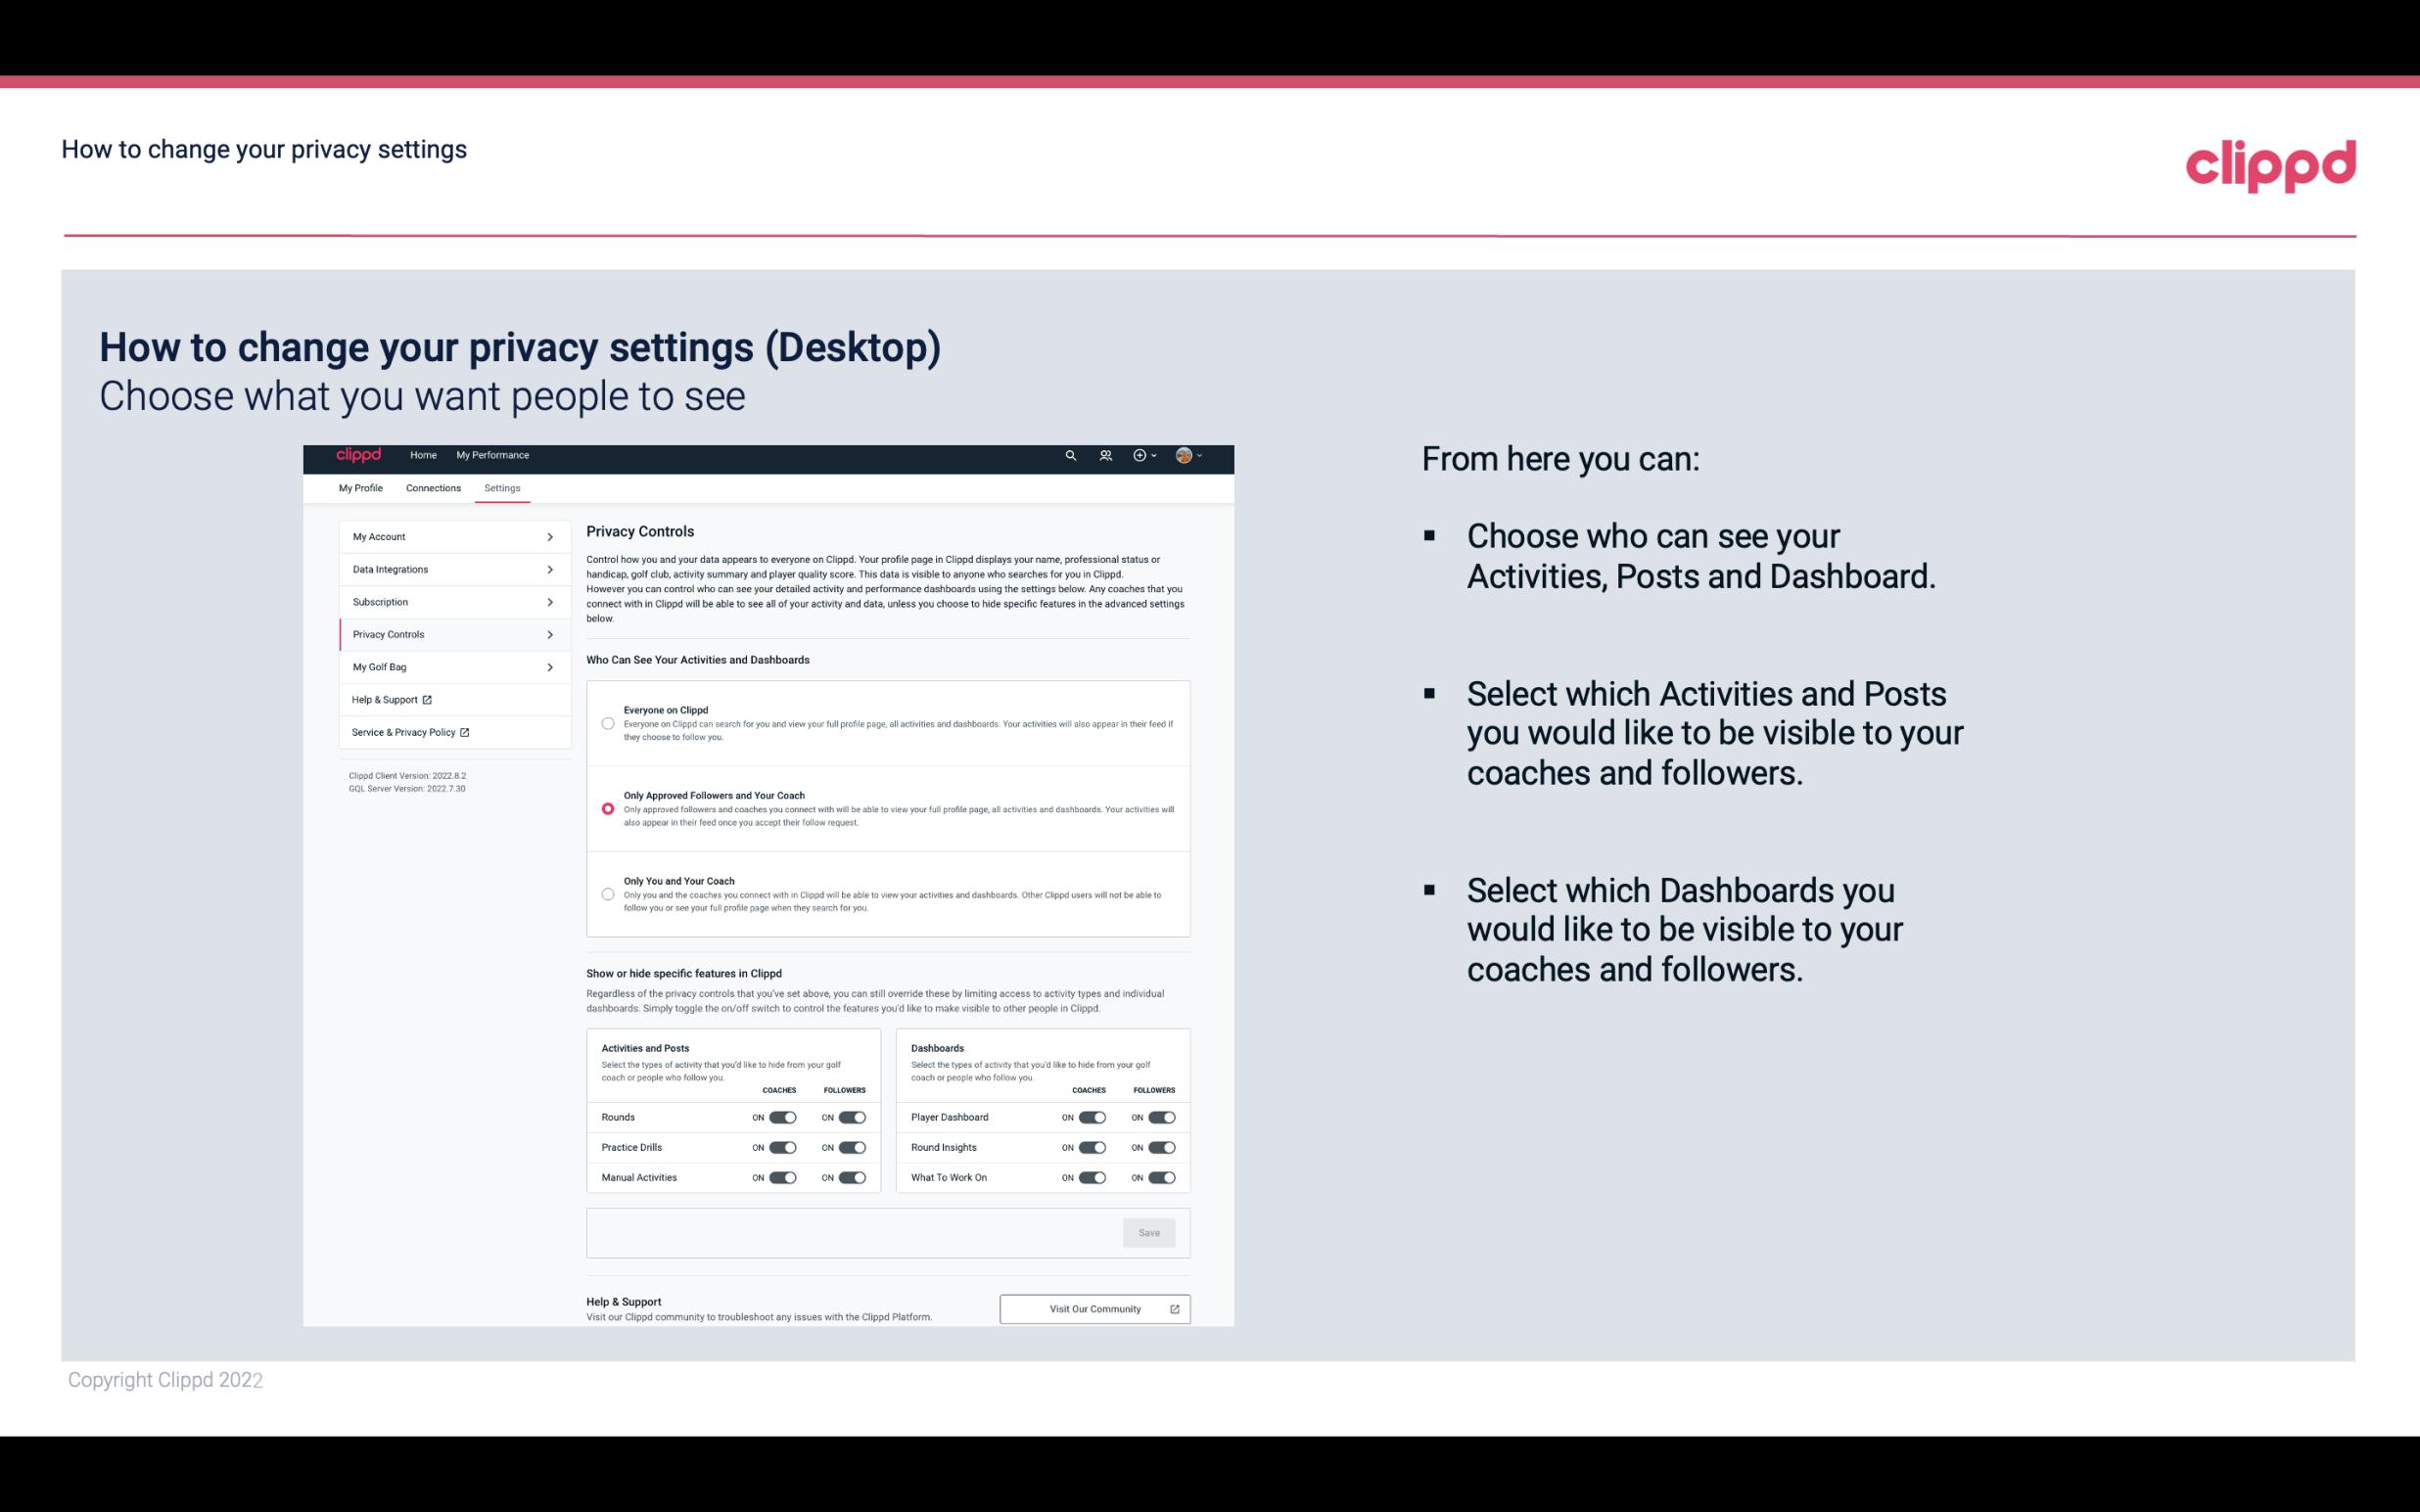Switch to My Profile tab

(360, 487)
